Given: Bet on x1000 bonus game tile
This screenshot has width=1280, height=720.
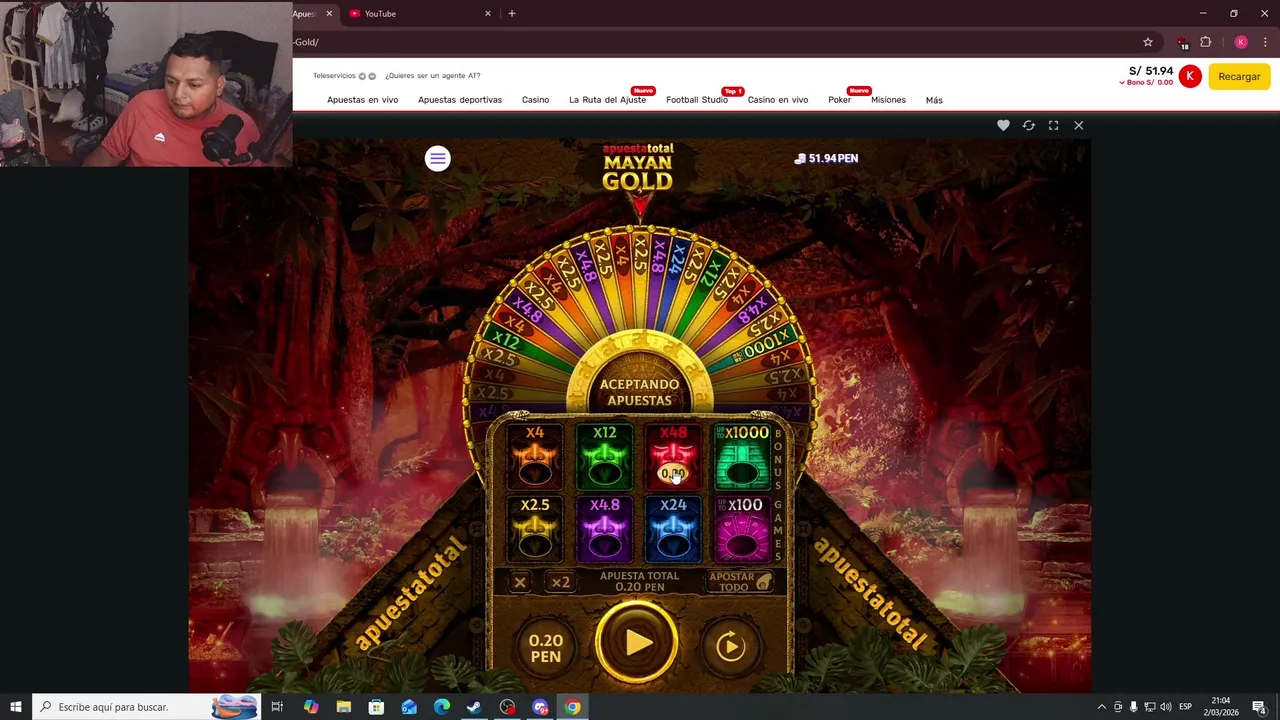Looking at the screenshot, I should click(x=742, y=457).
